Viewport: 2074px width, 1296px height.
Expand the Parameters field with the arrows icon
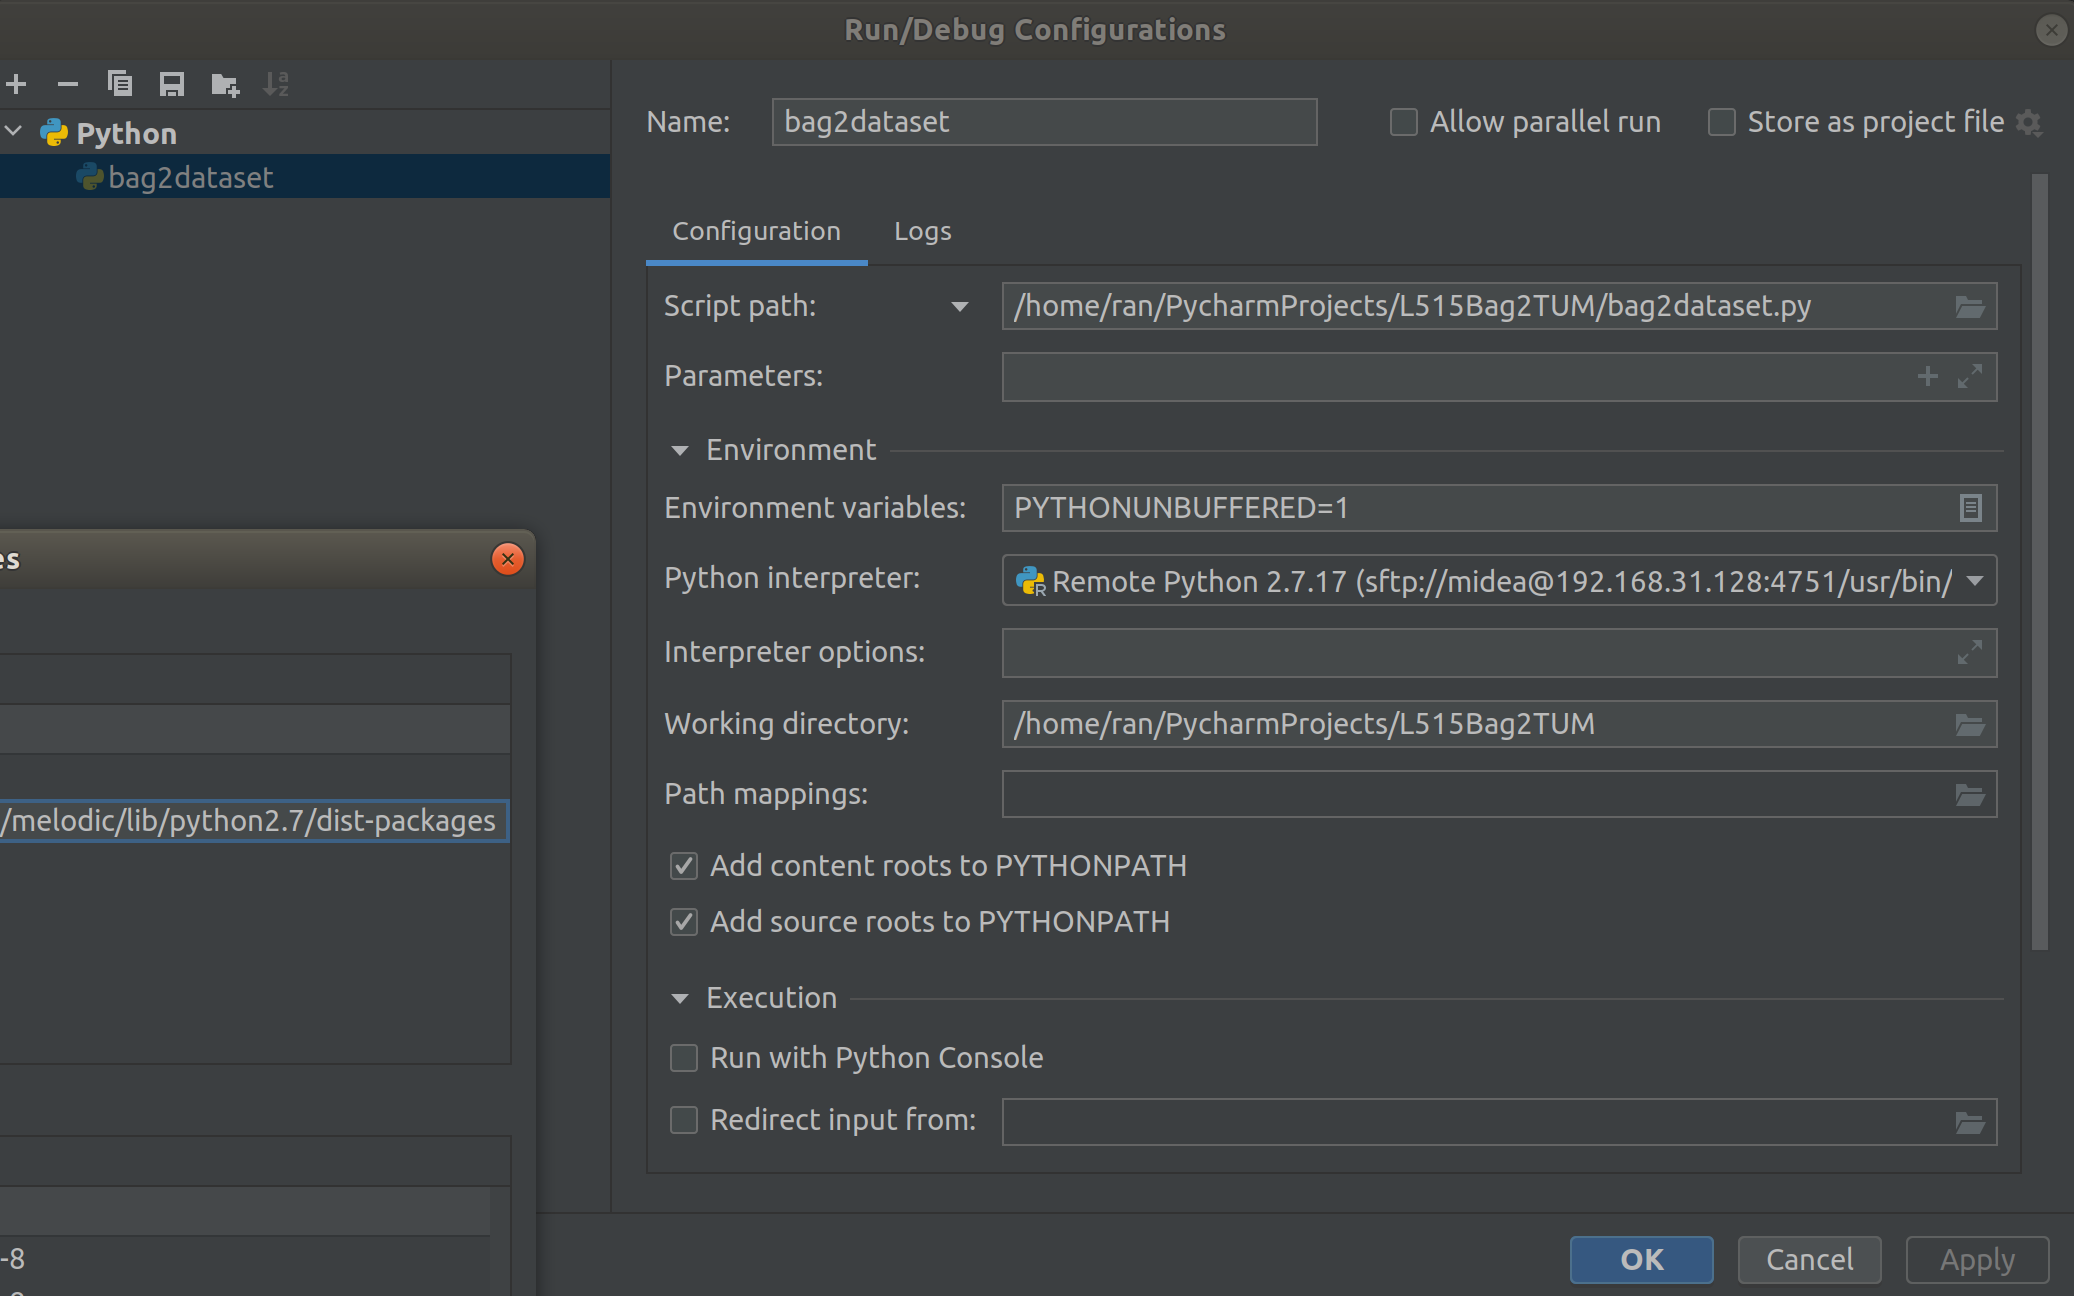coord(1969,377)
